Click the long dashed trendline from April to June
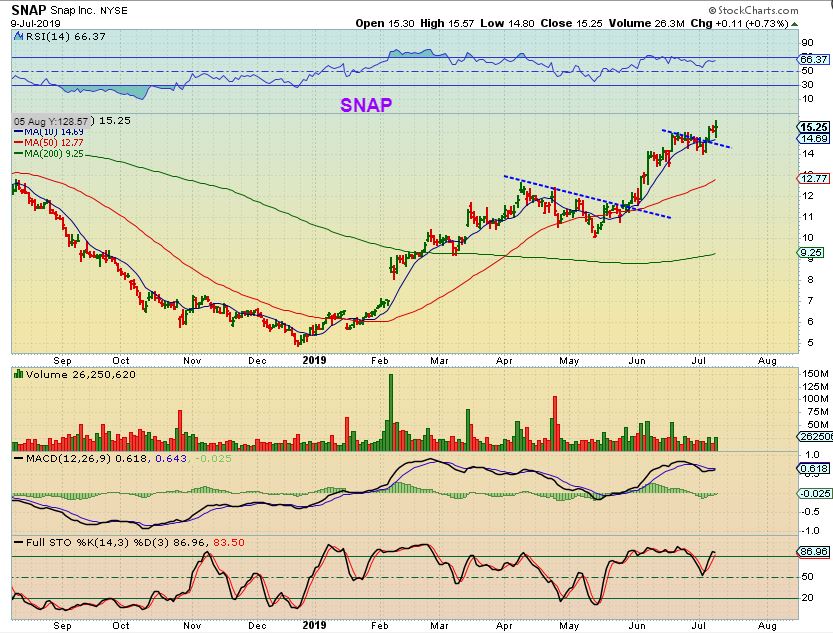The height and width of the screenshot is (633, 833). point(587,196)
